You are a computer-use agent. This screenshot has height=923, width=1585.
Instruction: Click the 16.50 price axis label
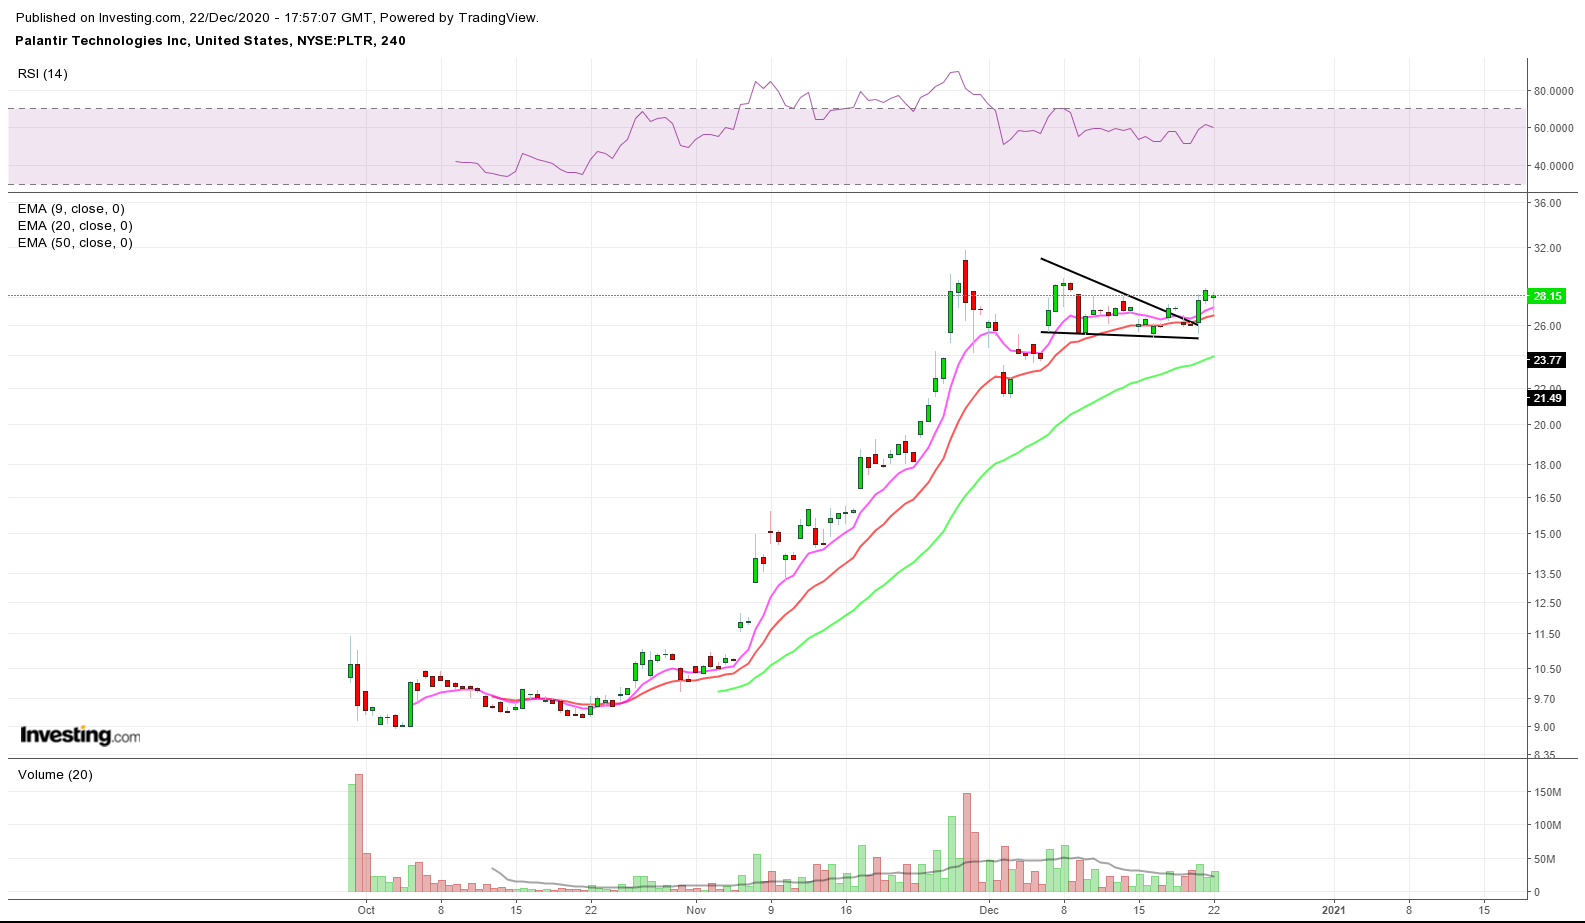point(1547,498)
